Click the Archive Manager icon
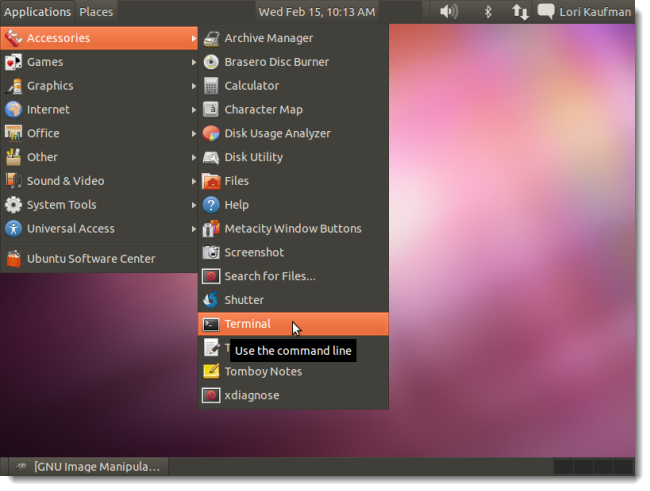 pos(211,39)
